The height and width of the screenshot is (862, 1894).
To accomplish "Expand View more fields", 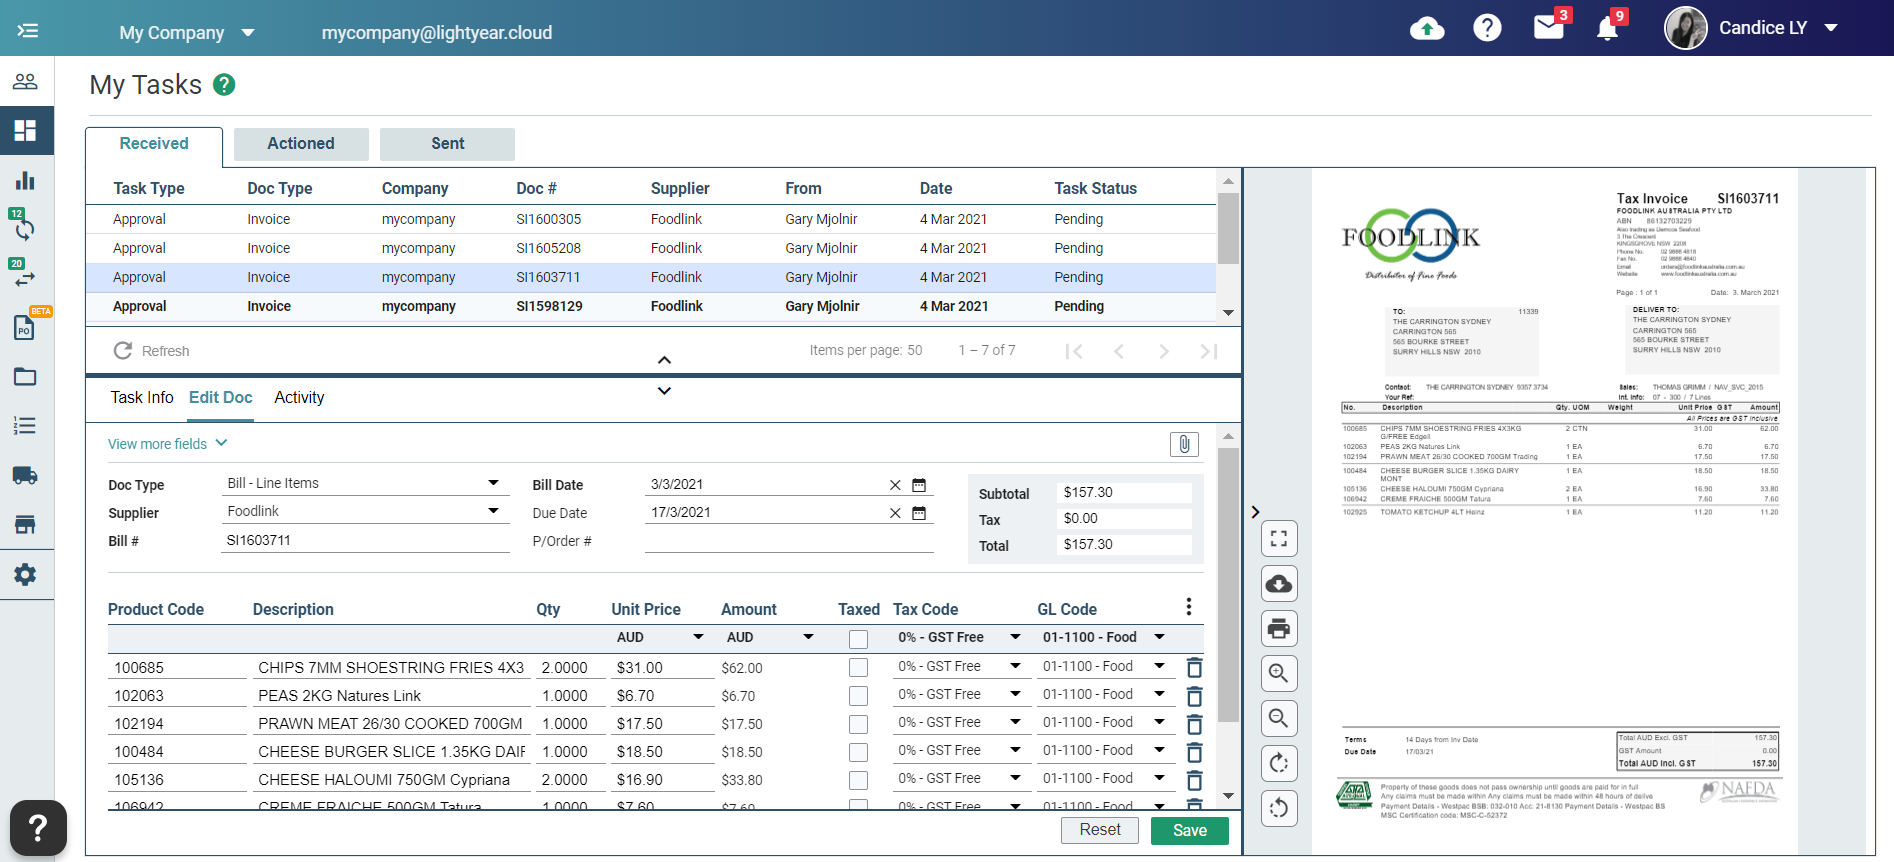I will coord(167,444).
